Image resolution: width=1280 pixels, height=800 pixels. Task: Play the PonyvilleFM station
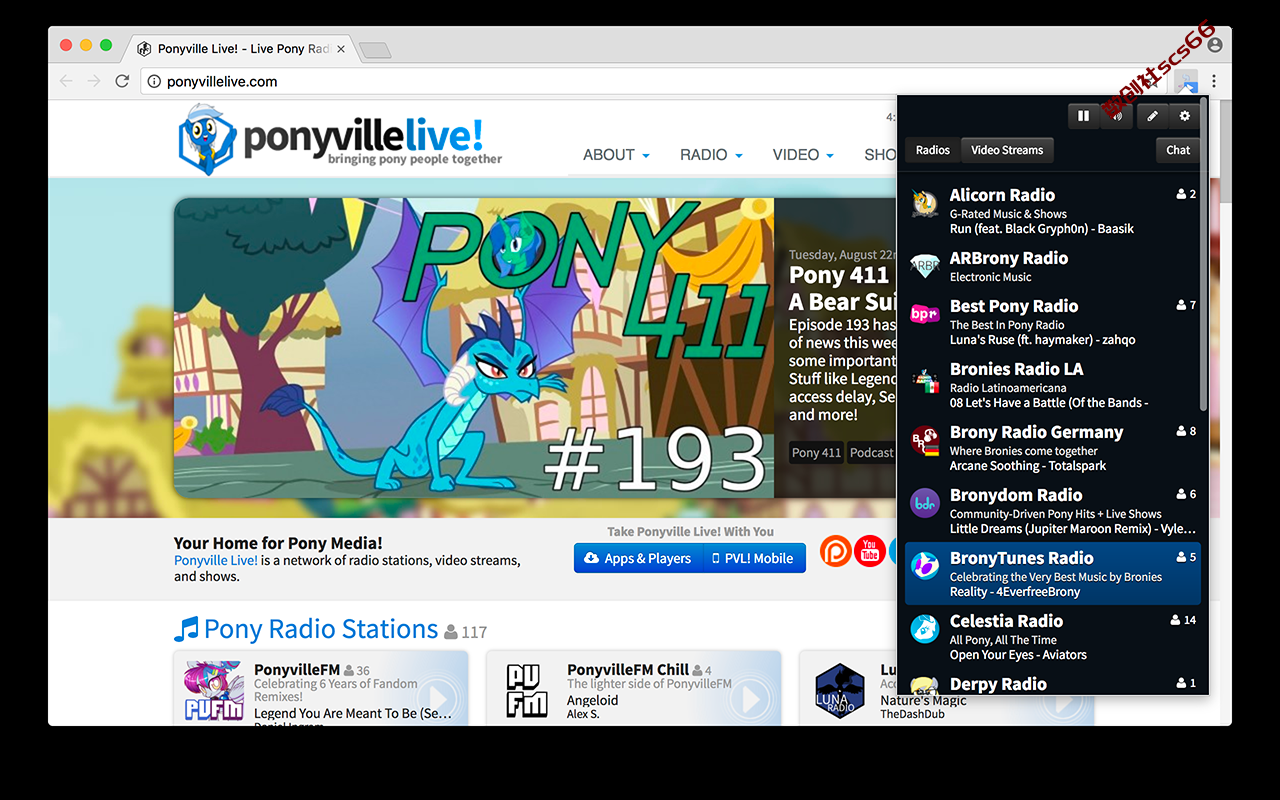click(437, 699)
